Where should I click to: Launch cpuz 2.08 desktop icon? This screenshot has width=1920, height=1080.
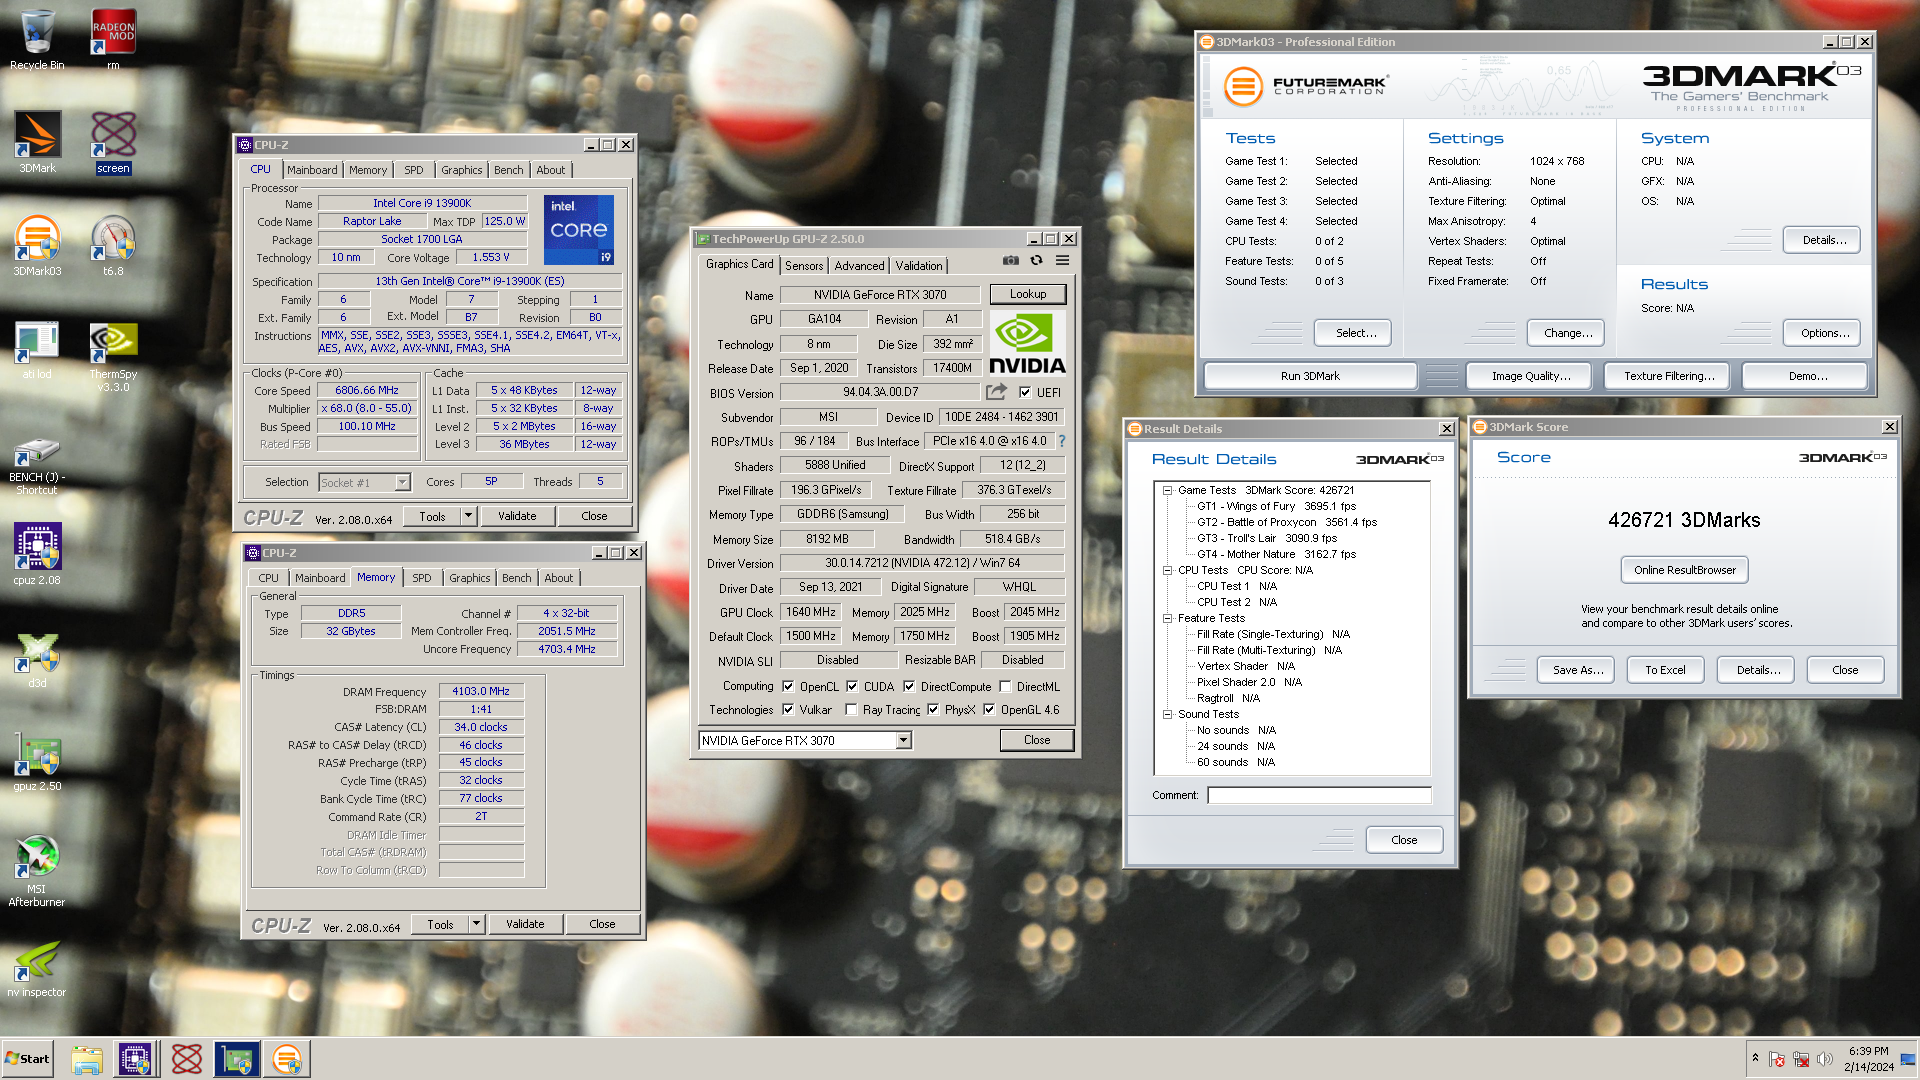point(37,553)
